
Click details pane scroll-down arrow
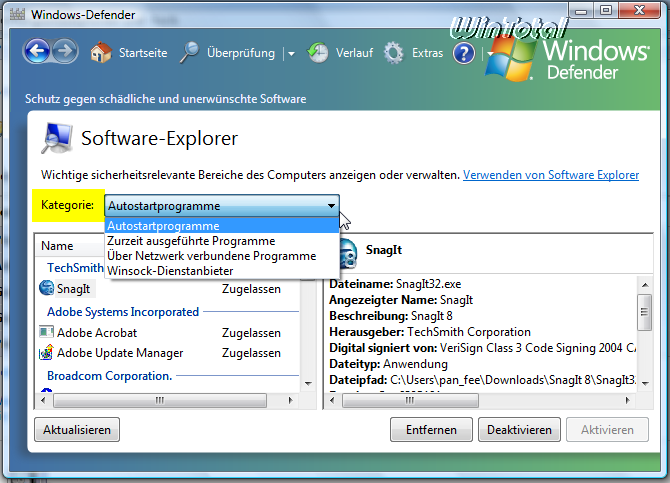645,383
